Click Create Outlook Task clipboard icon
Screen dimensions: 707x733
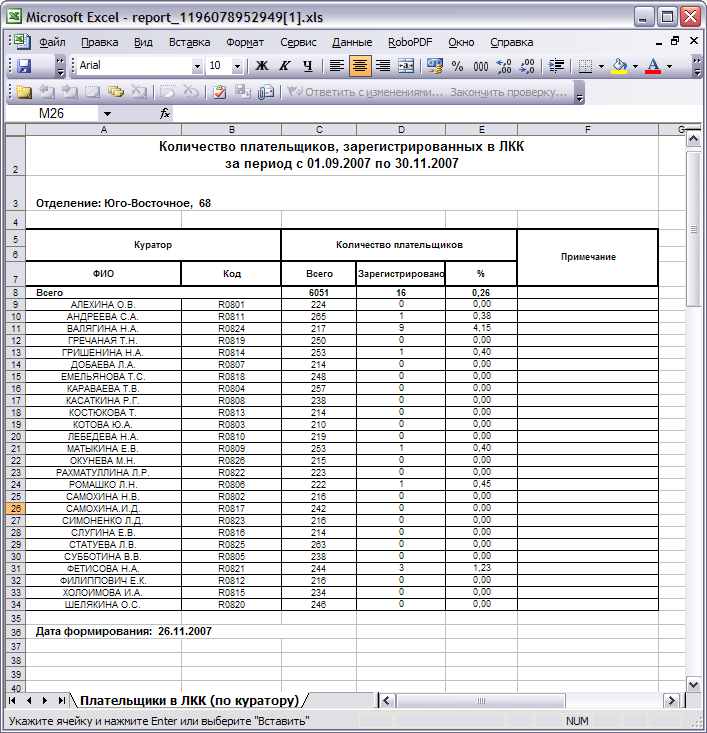(x=219, y=92)
